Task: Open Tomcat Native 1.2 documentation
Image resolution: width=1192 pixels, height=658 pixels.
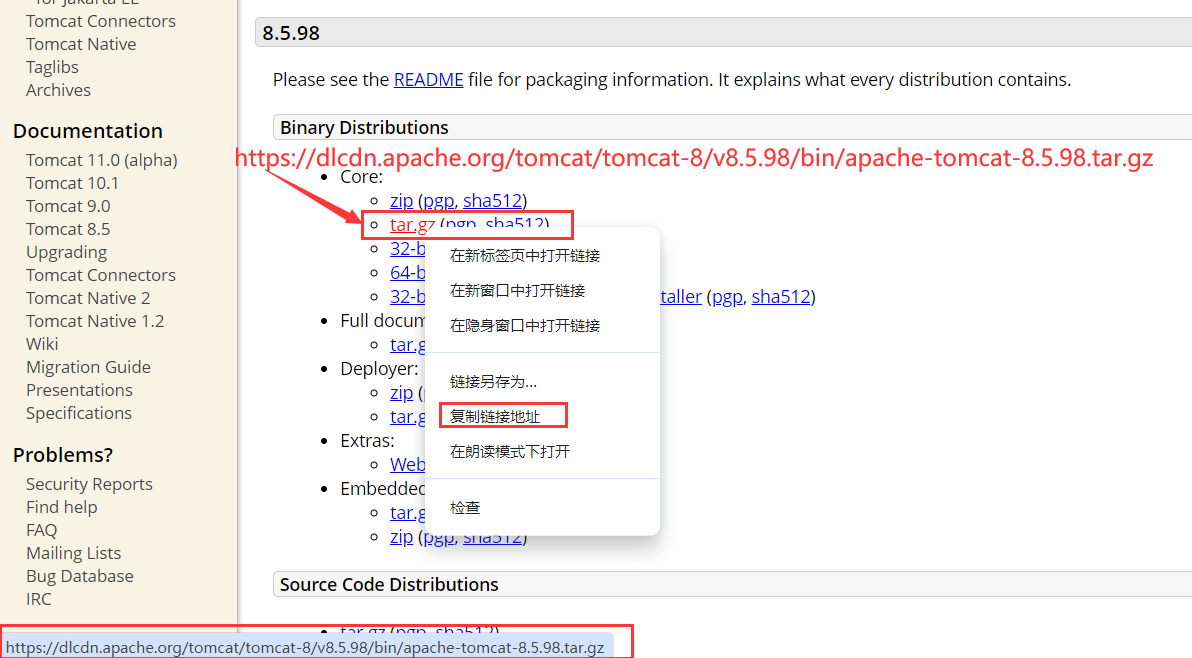Action: 94,321
